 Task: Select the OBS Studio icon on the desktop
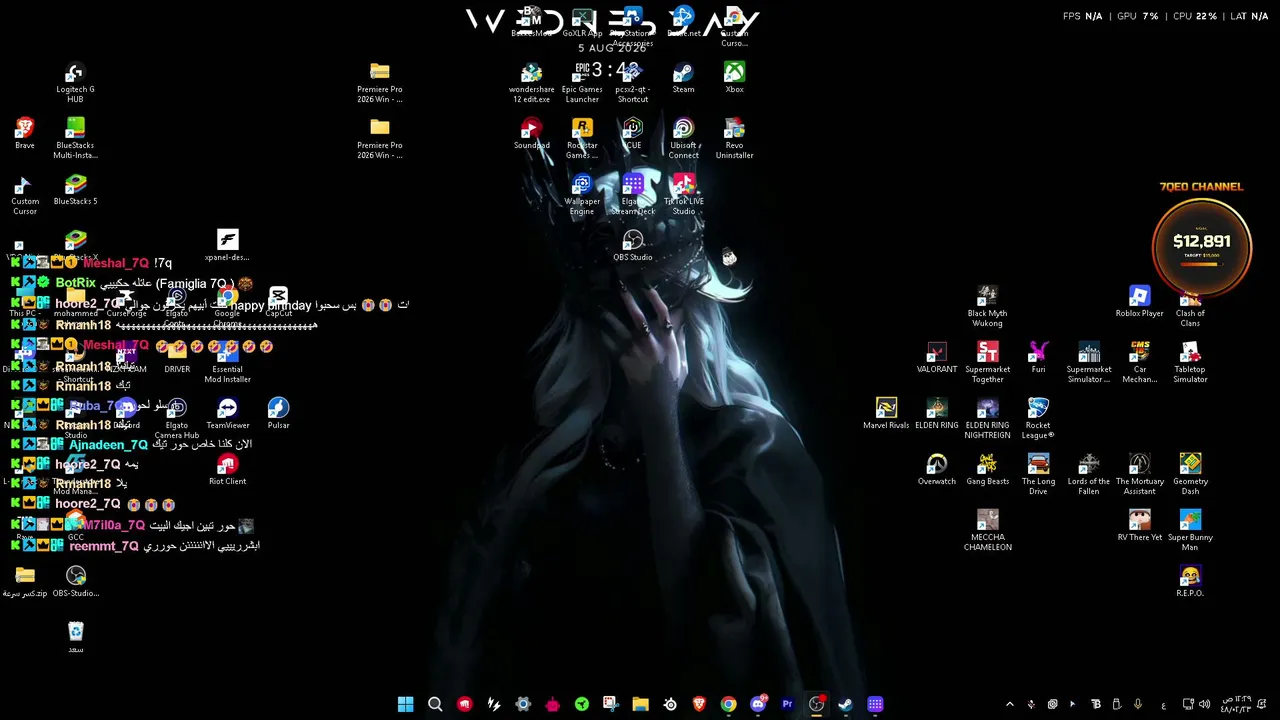(x=633, y=245)
